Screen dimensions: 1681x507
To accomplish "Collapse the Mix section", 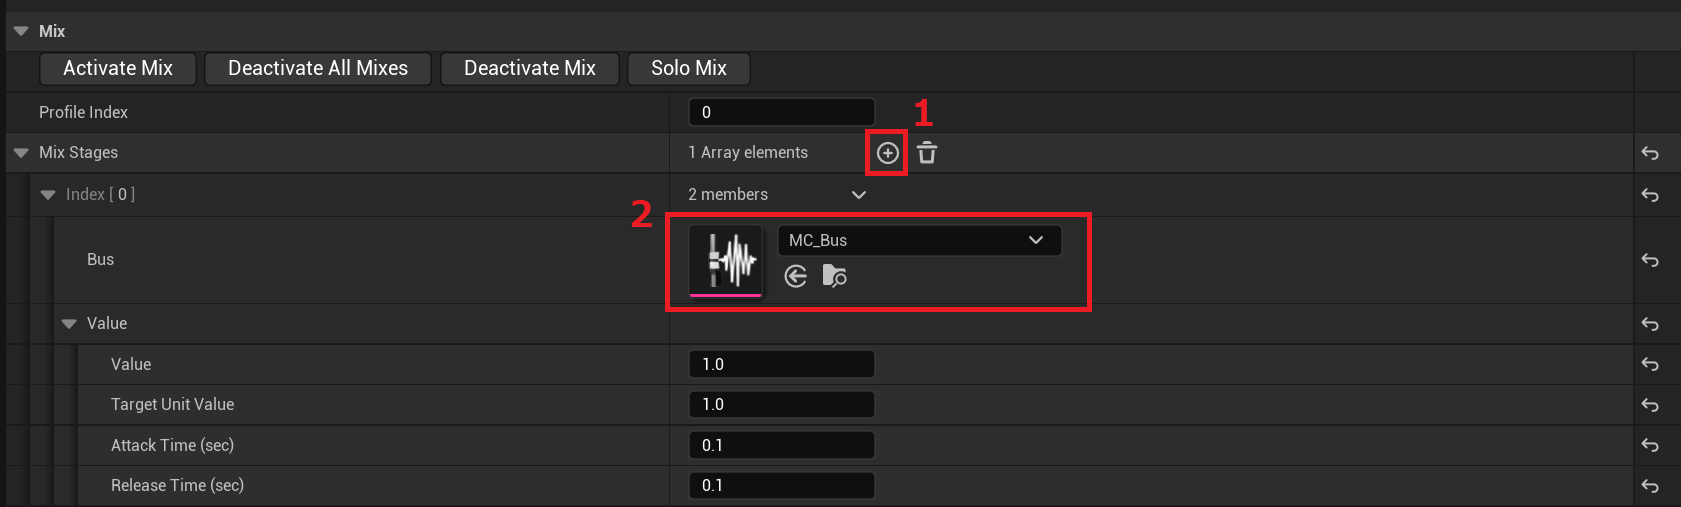I will coord(21,31).
